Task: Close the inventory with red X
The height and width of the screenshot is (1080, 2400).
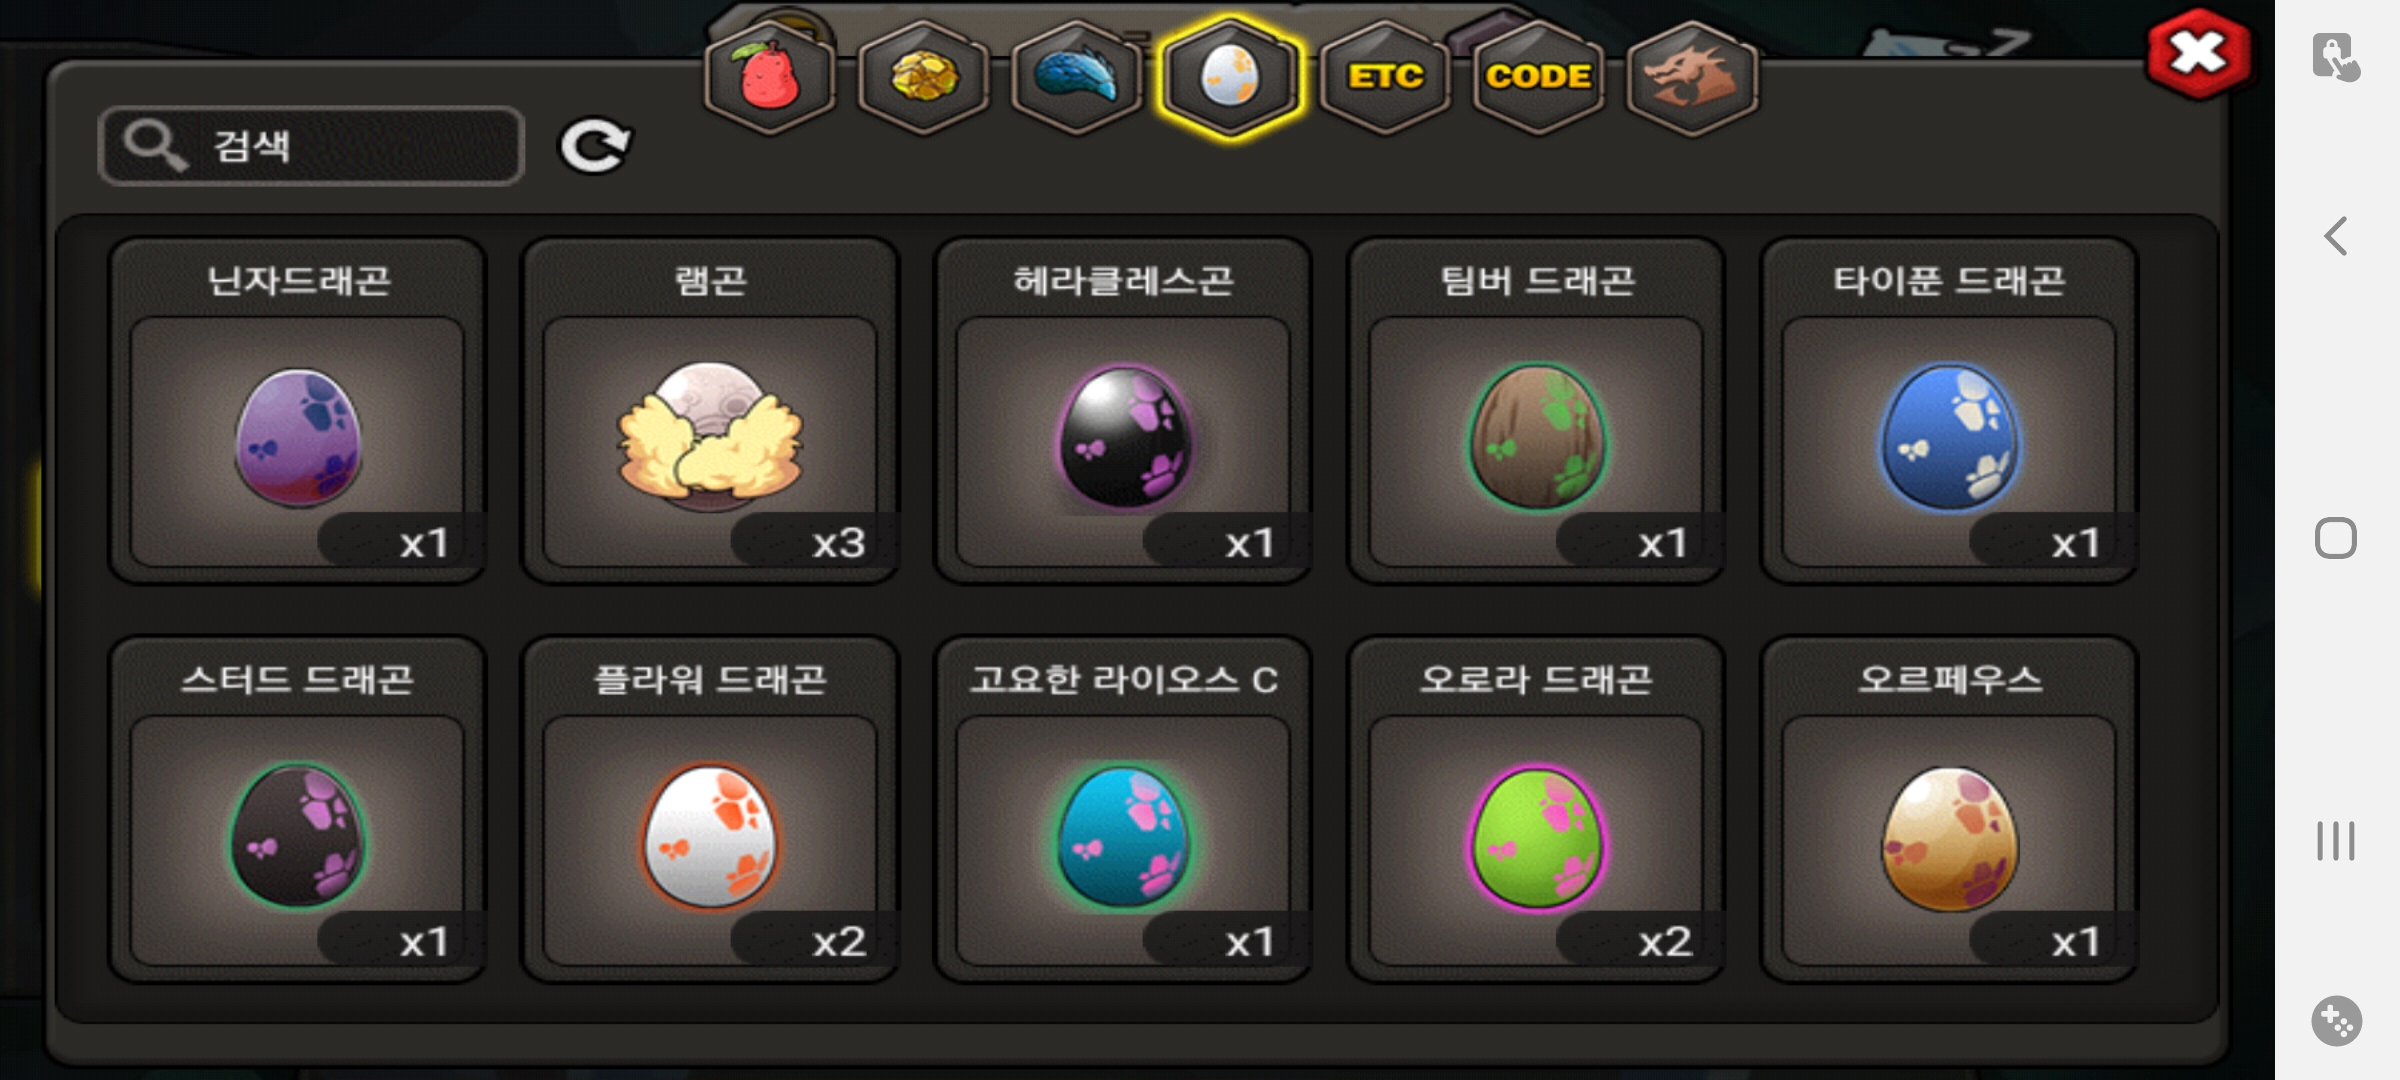Action: pos(2198,54)
